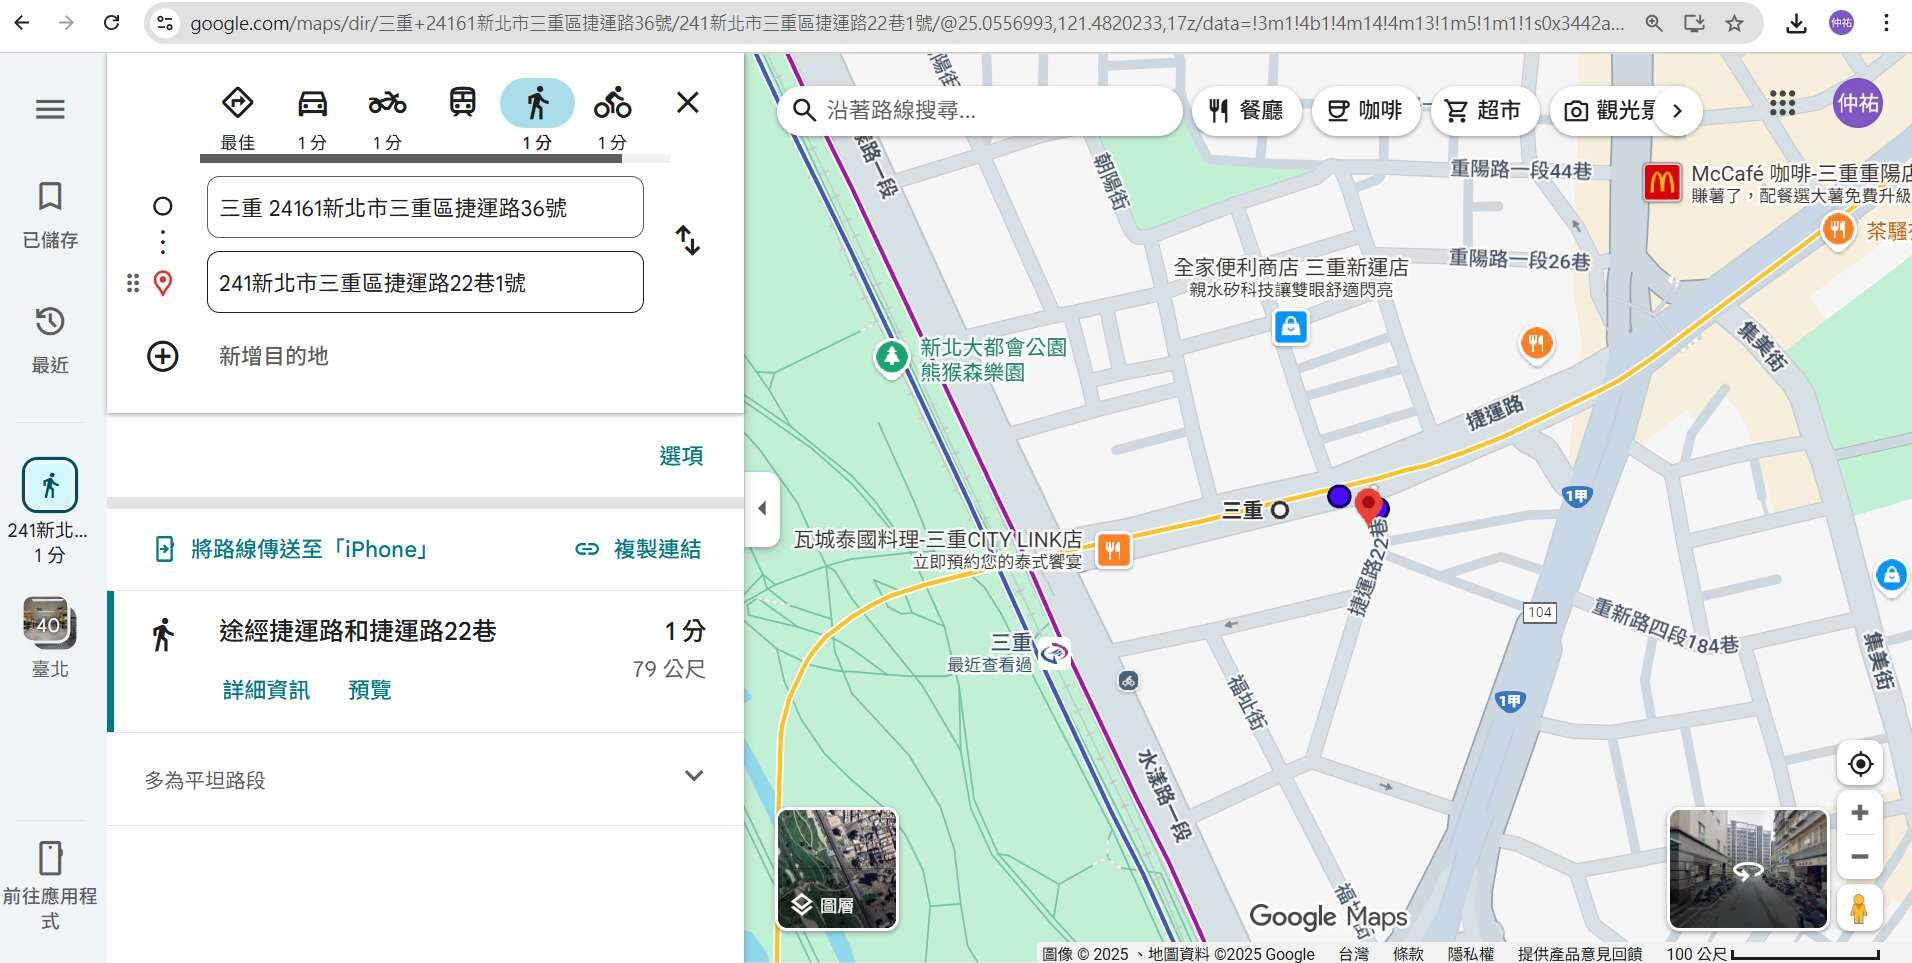Switch to the walking travel mode

(537, 104)
